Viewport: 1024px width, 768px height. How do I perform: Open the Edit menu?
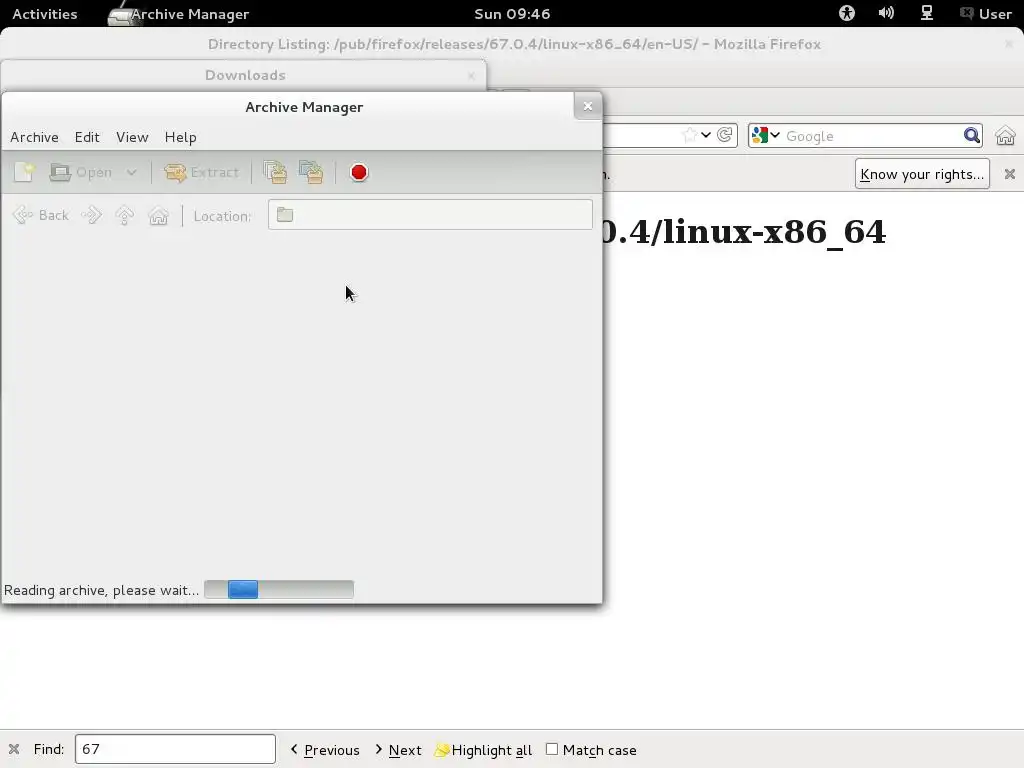click(87, 137)
